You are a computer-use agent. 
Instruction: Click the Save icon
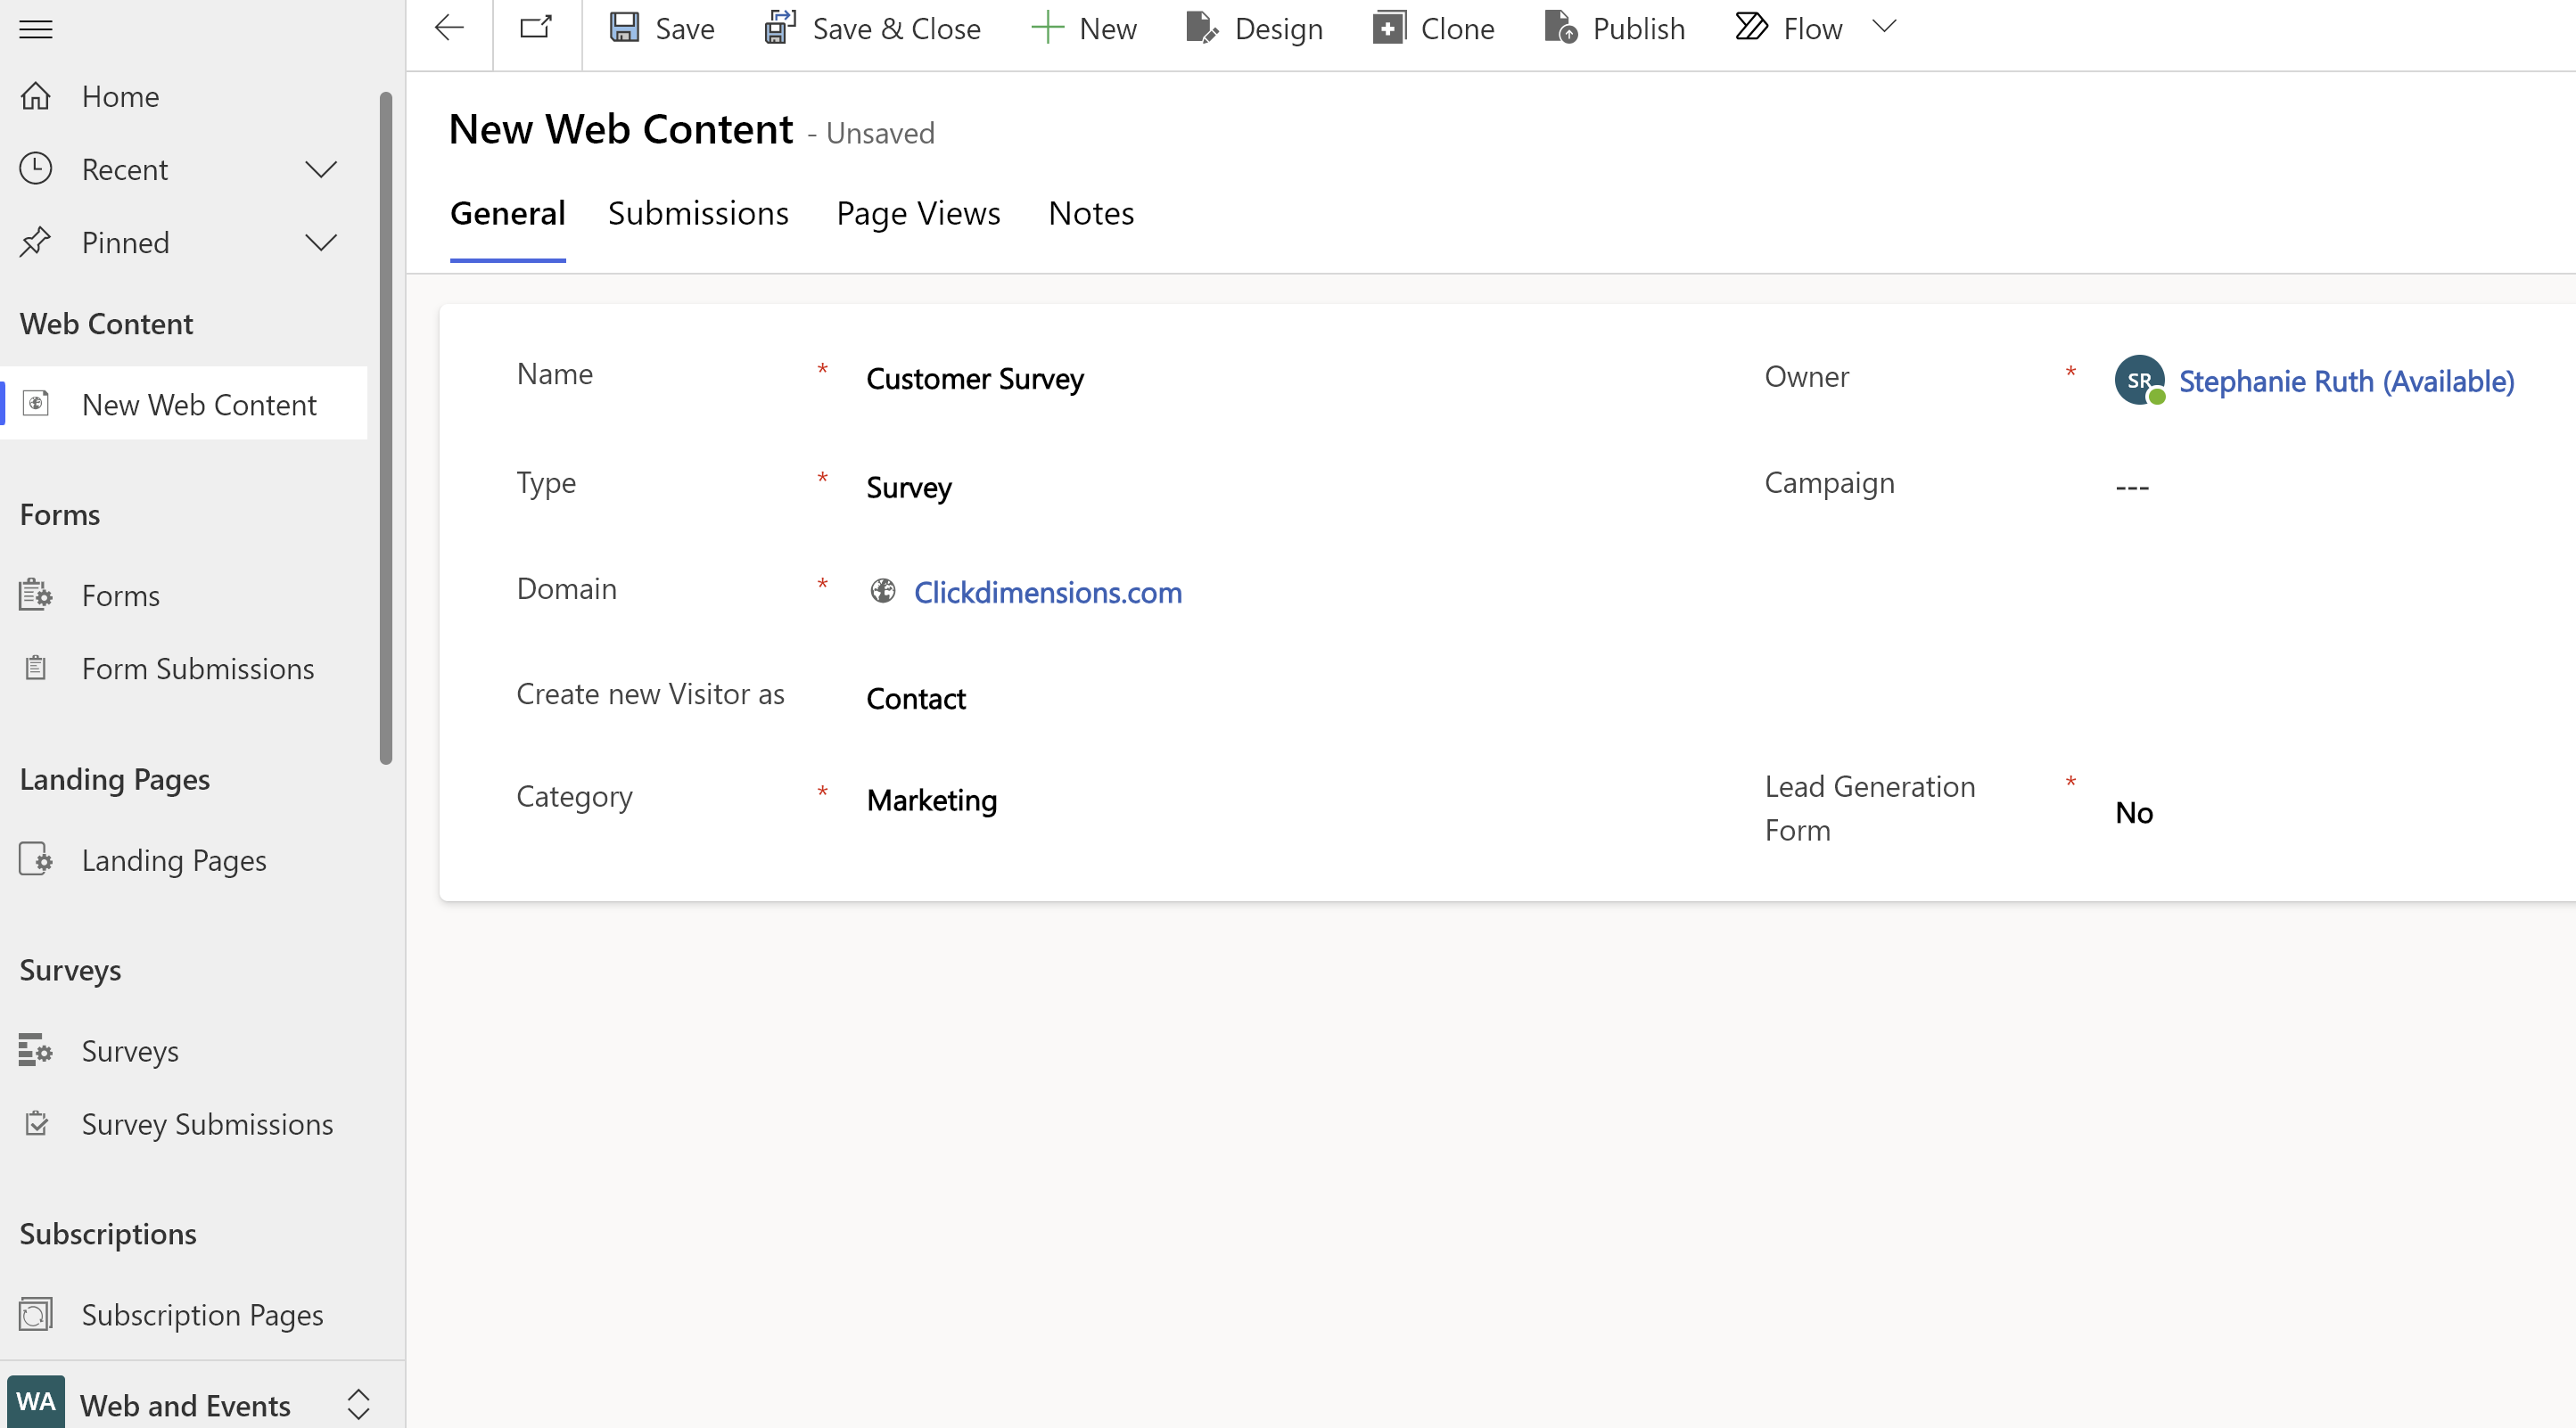[x=625, y=27]
